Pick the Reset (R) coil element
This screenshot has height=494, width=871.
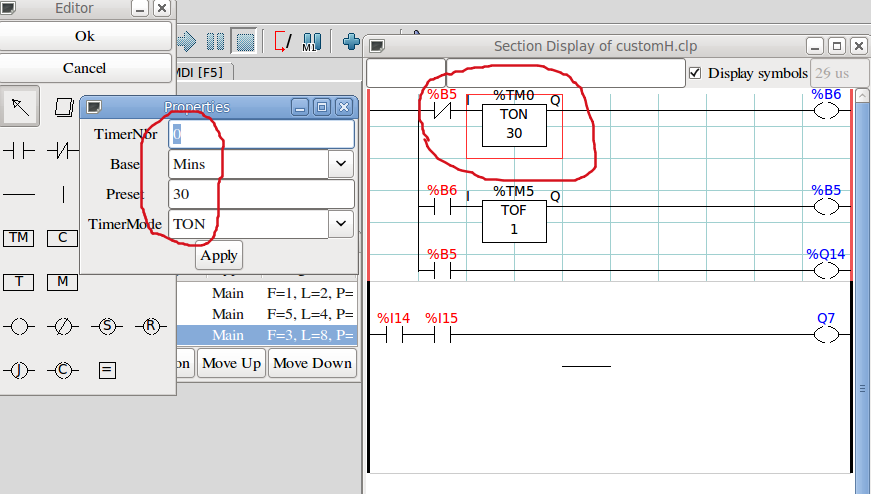coord(151,326)
